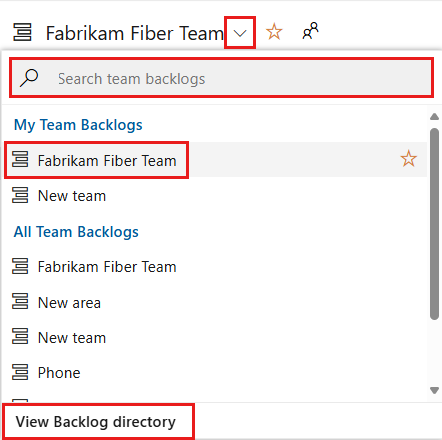This screenshot has width=442, height=440.
Task: Click the scrollbar down arrow
Action: (x=434, y=390)
